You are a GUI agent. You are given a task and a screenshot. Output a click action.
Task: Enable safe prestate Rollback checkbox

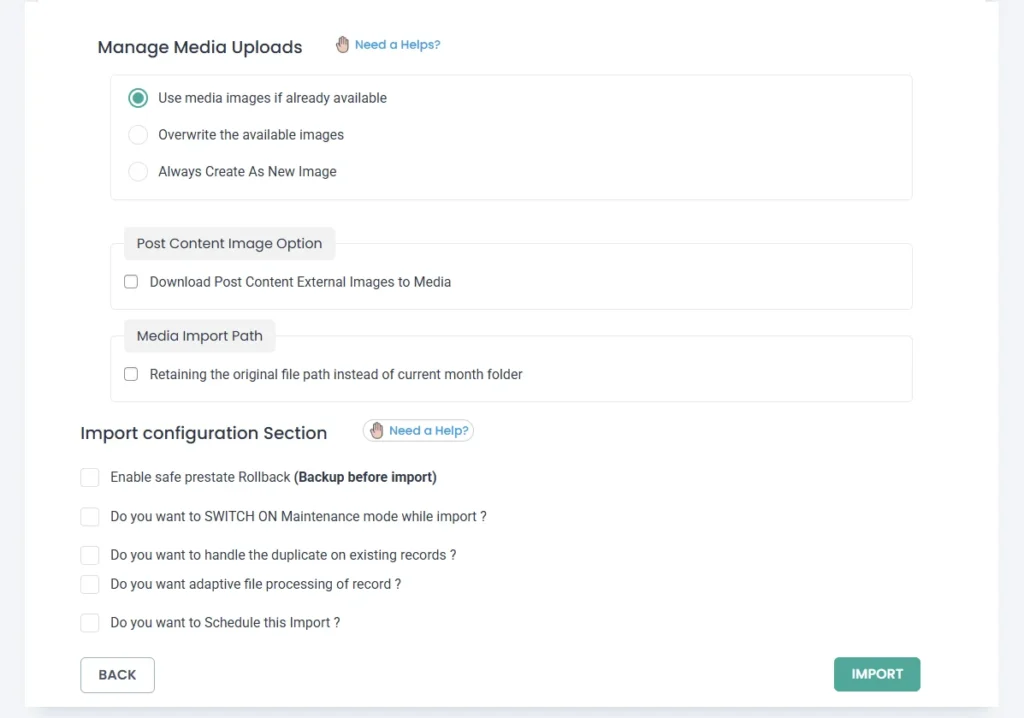[90, 478]
